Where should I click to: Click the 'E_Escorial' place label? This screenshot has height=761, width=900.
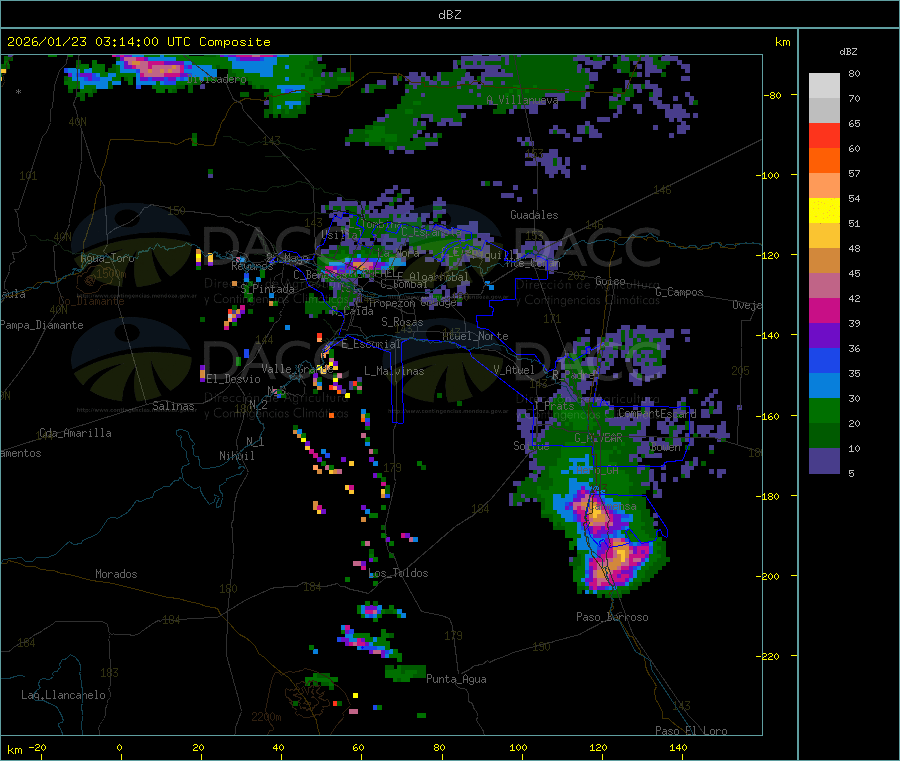[x=371, y=344]
